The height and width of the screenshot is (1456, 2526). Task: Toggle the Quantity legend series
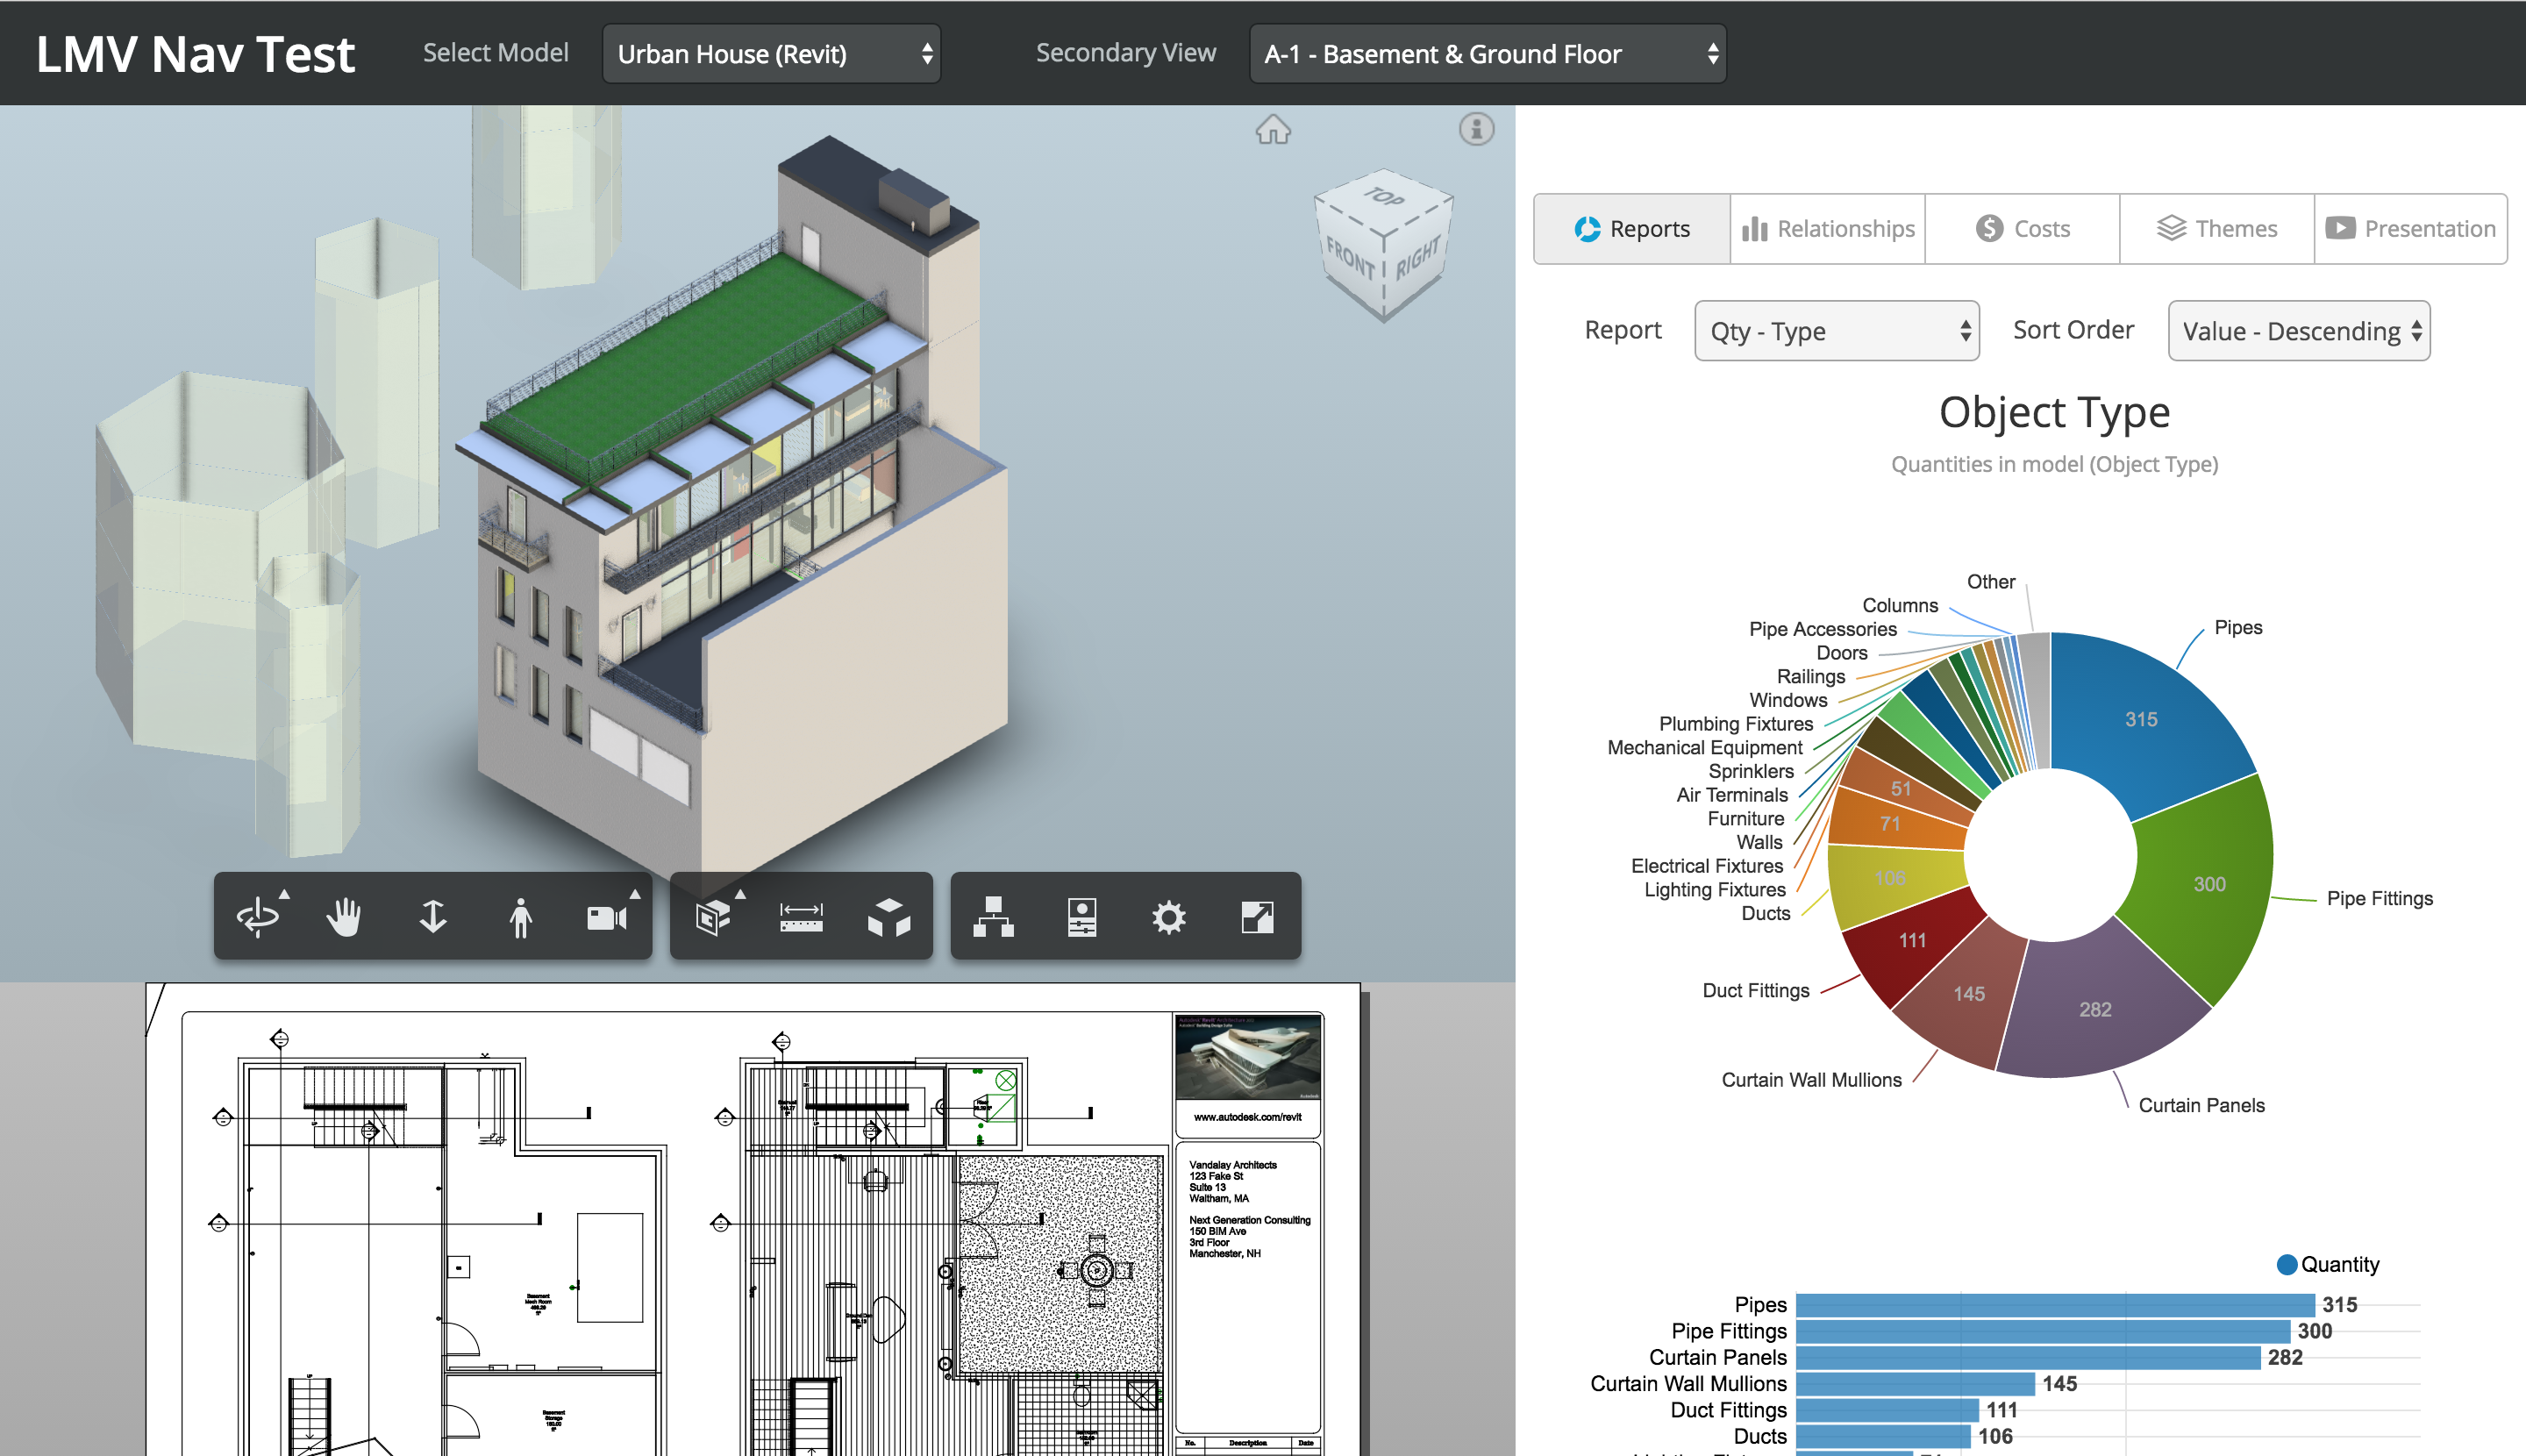pos(2327,1264)
